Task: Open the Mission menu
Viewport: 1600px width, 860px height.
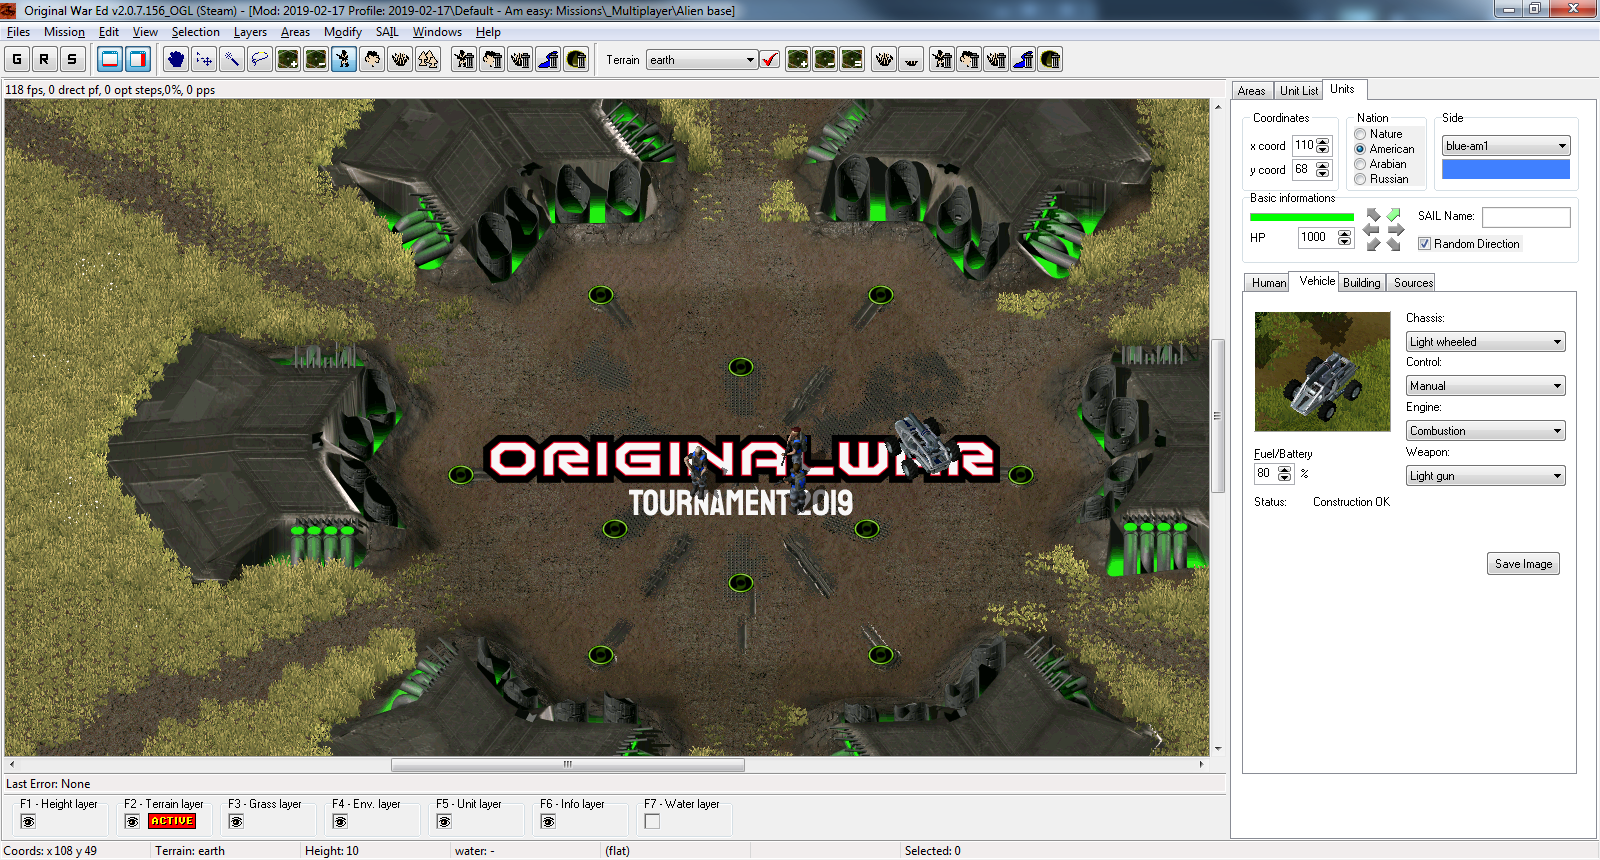Action: pos(64,32)
